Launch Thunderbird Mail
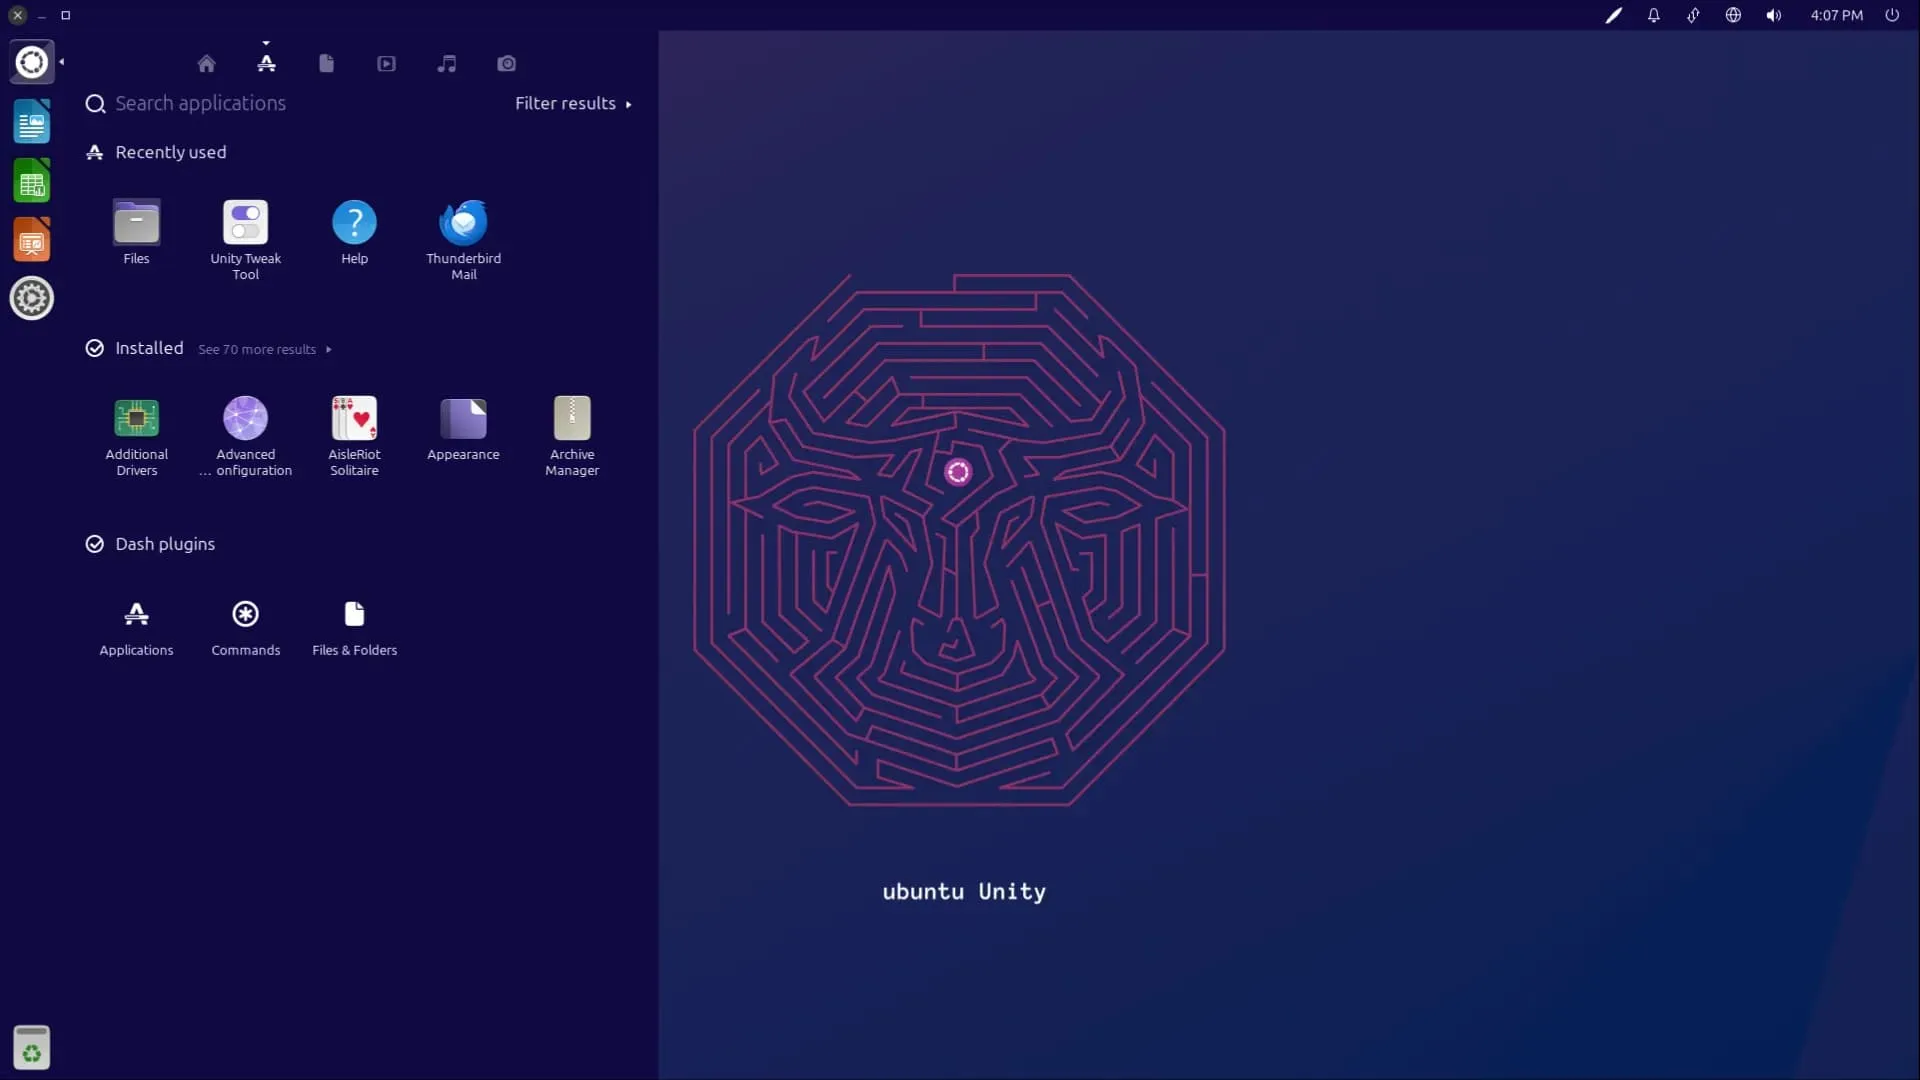Viewport: 1920px width, 1080px height. tap(463, 223)
